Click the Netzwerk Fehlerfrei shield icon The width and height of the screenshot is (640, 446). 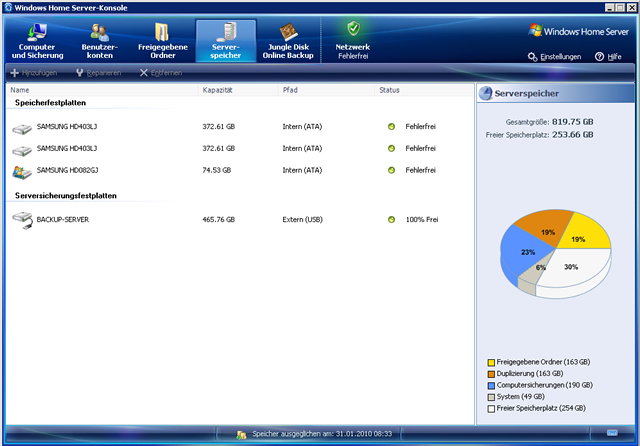pos(353,29)
